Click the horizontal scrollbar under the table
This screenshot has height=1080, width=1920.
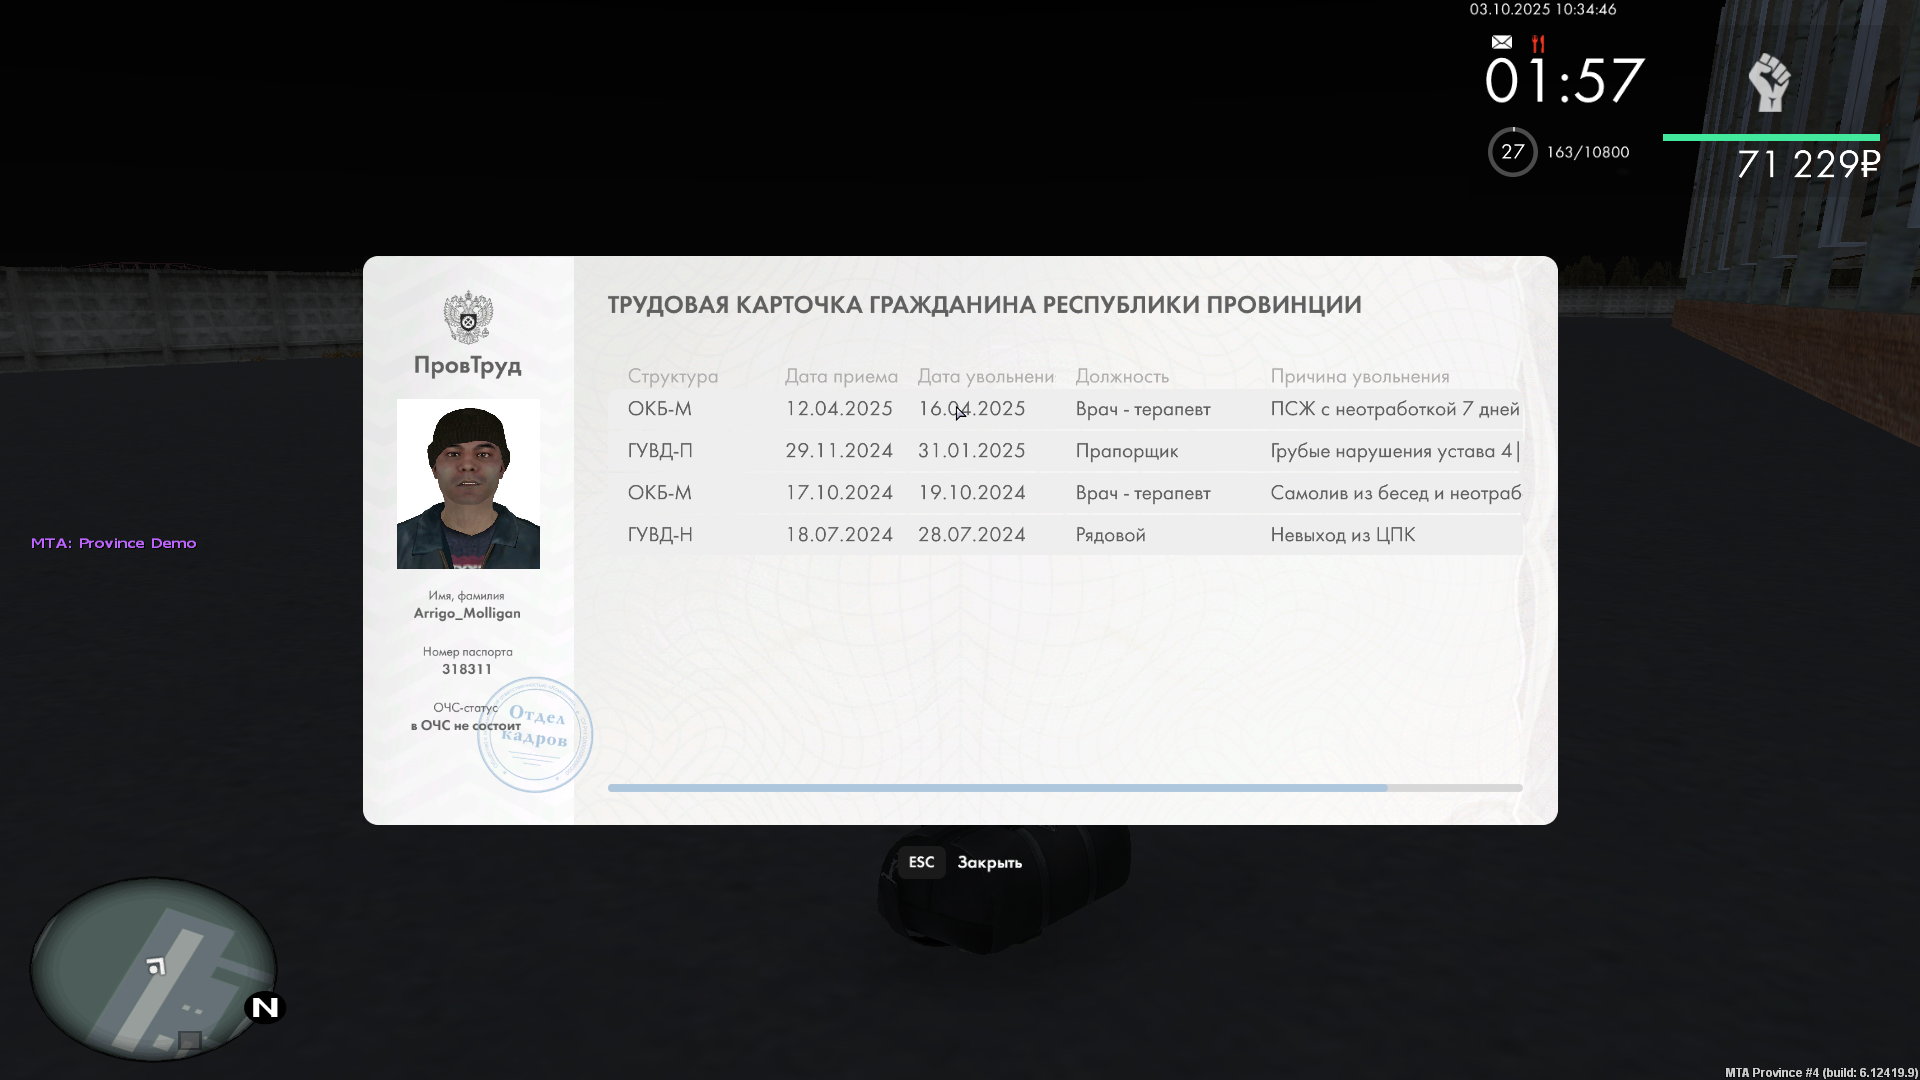tap(997, 788)
